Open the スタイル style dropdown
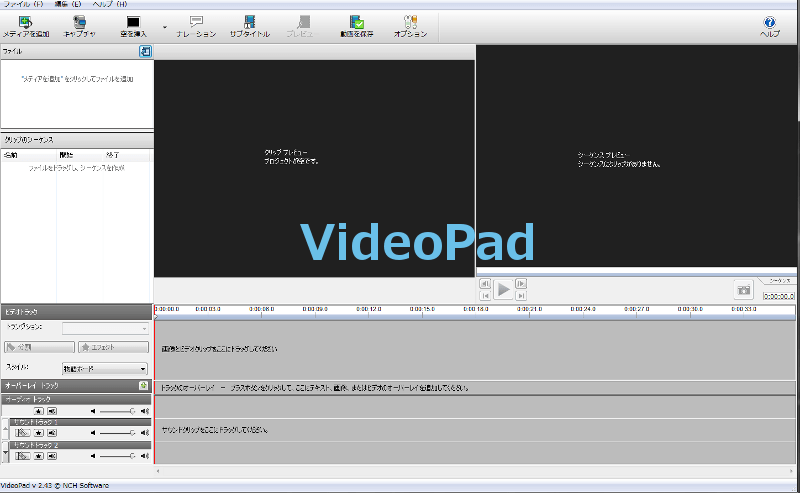 click(x=105, y=368)
